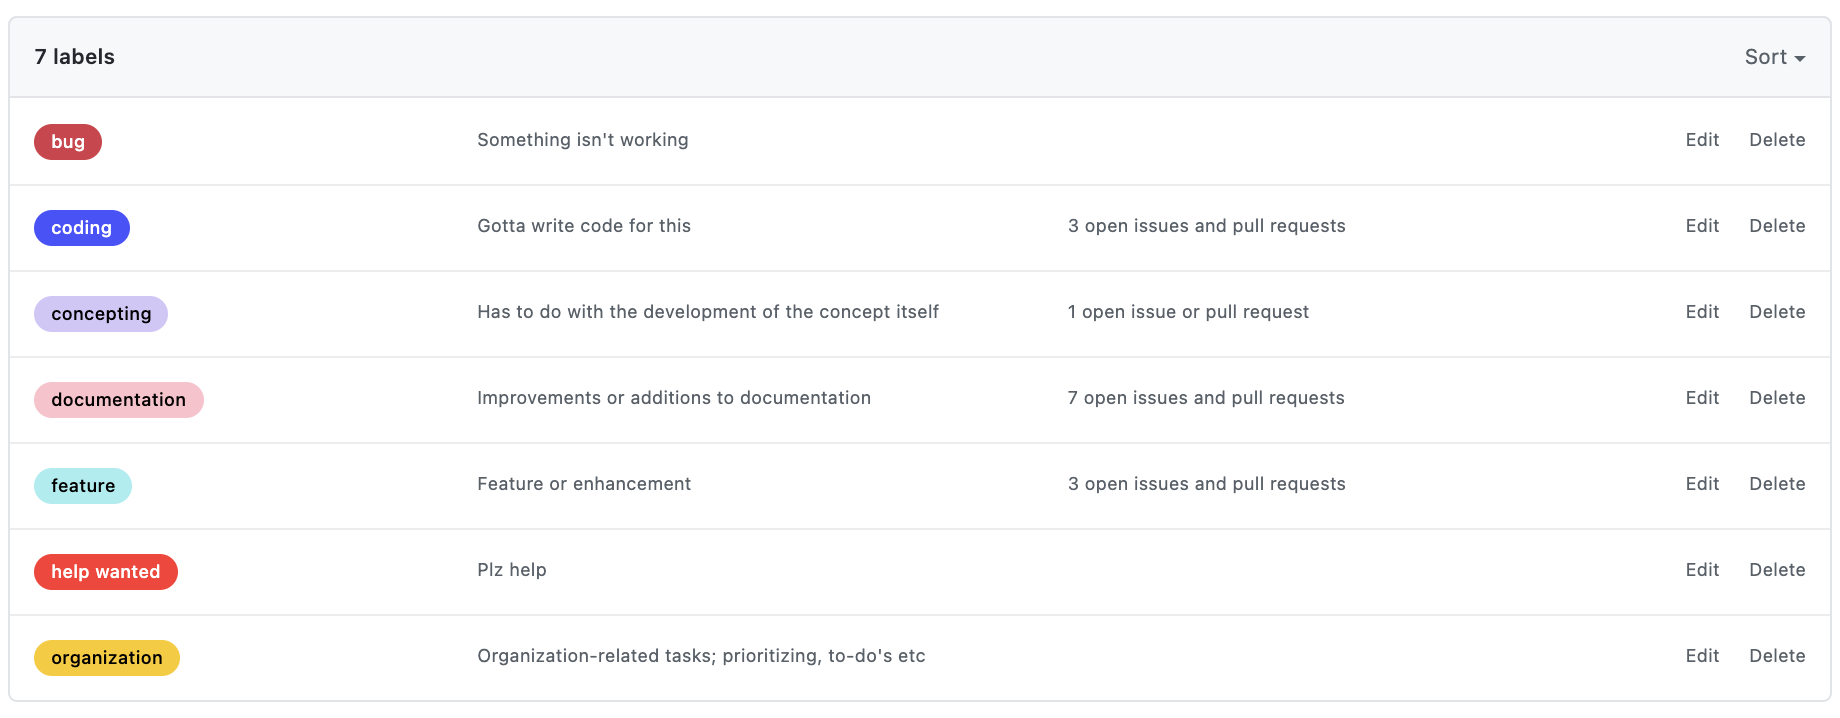Viewport: 1840px width, 718px height.
Task: View 7 open issues for documentation
Action: [x=1206, y=398]
